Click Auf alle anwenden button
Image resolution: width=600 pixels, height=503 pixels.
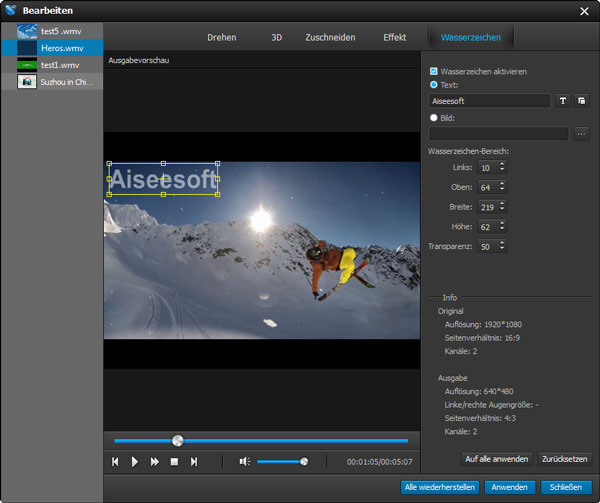point(496,459)
